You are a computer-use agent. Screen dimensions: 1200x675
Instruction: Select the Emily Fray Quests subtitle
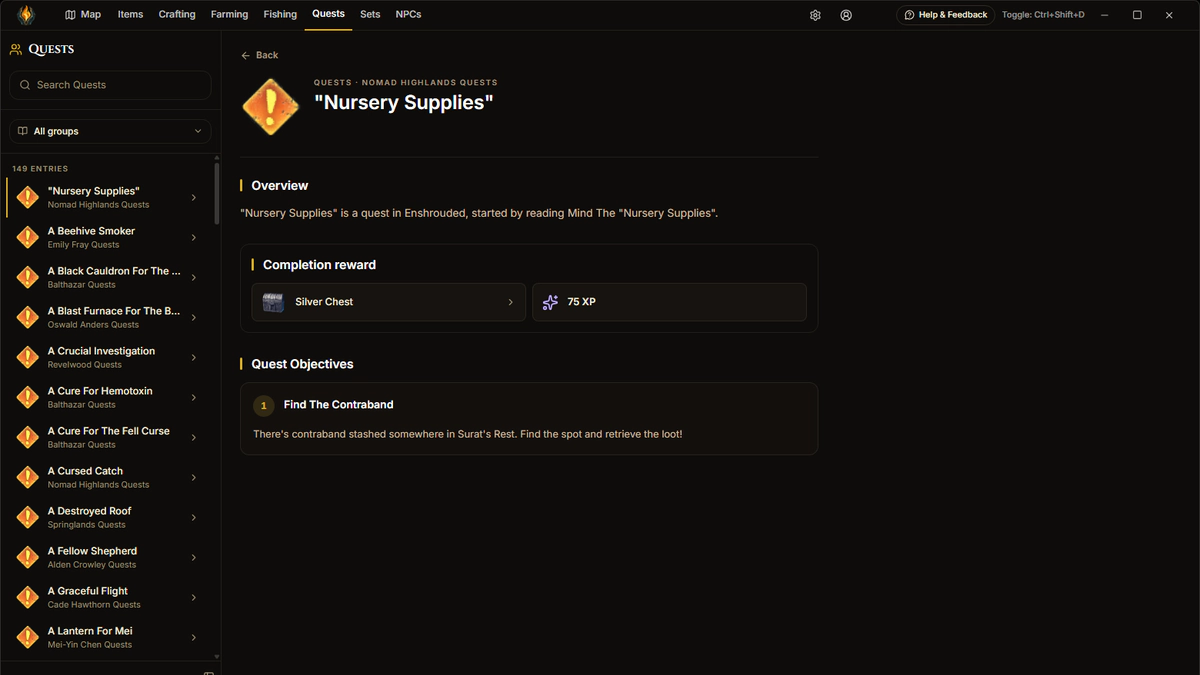pos(83,245)
